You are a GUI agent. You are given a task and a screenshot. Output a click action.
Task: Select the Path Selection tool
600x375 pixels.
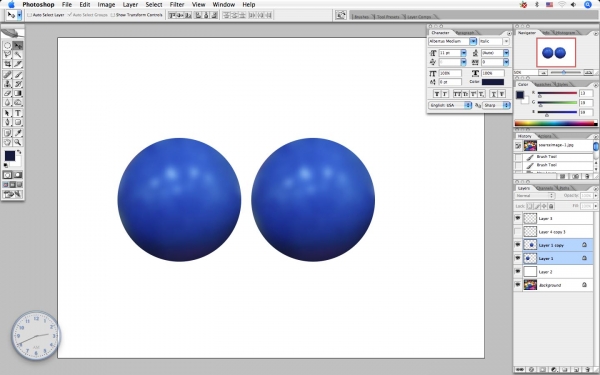tap(7, 113)
